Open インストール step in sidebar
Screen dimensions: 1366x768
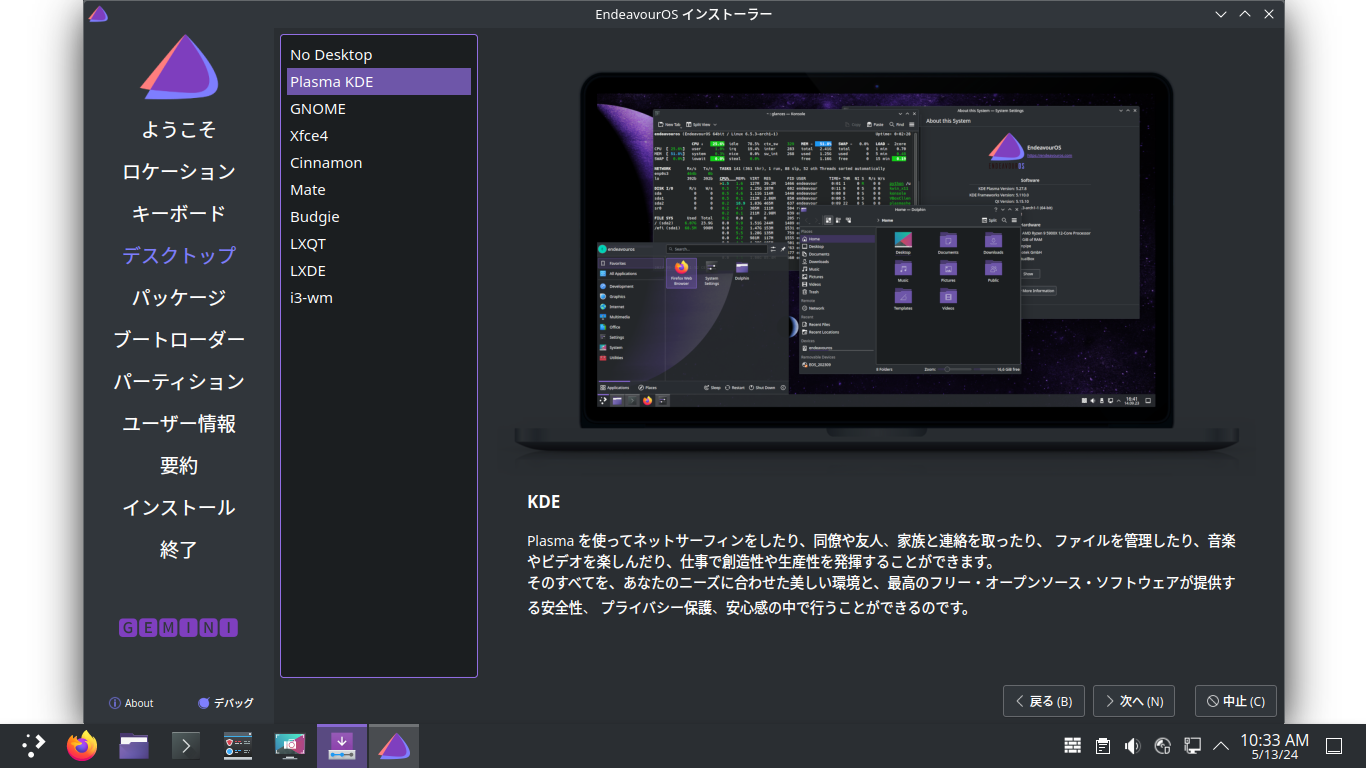click(x=179, y=508)
